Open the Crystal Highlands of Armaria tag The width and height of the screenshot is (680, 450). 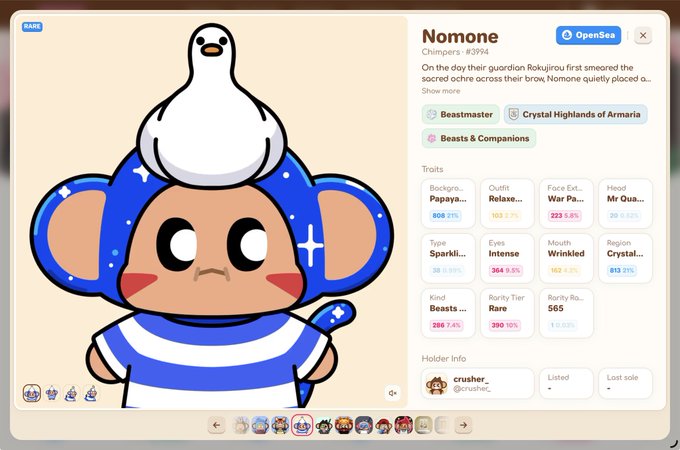click(x=575, y=114)
